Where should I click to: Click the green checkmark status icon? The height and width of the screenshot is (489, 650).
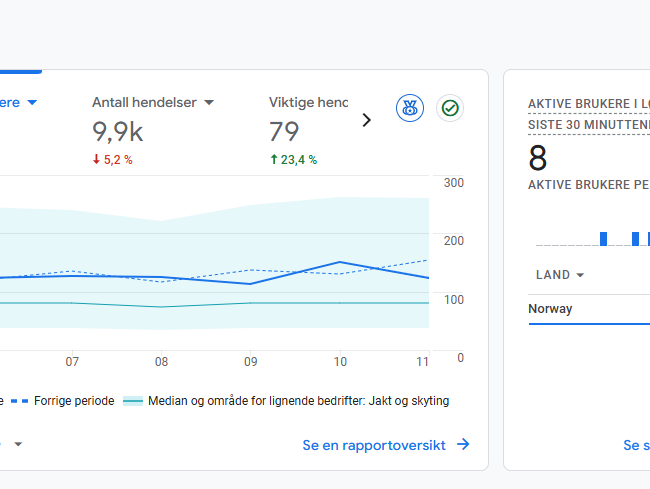tap(450, 108)
